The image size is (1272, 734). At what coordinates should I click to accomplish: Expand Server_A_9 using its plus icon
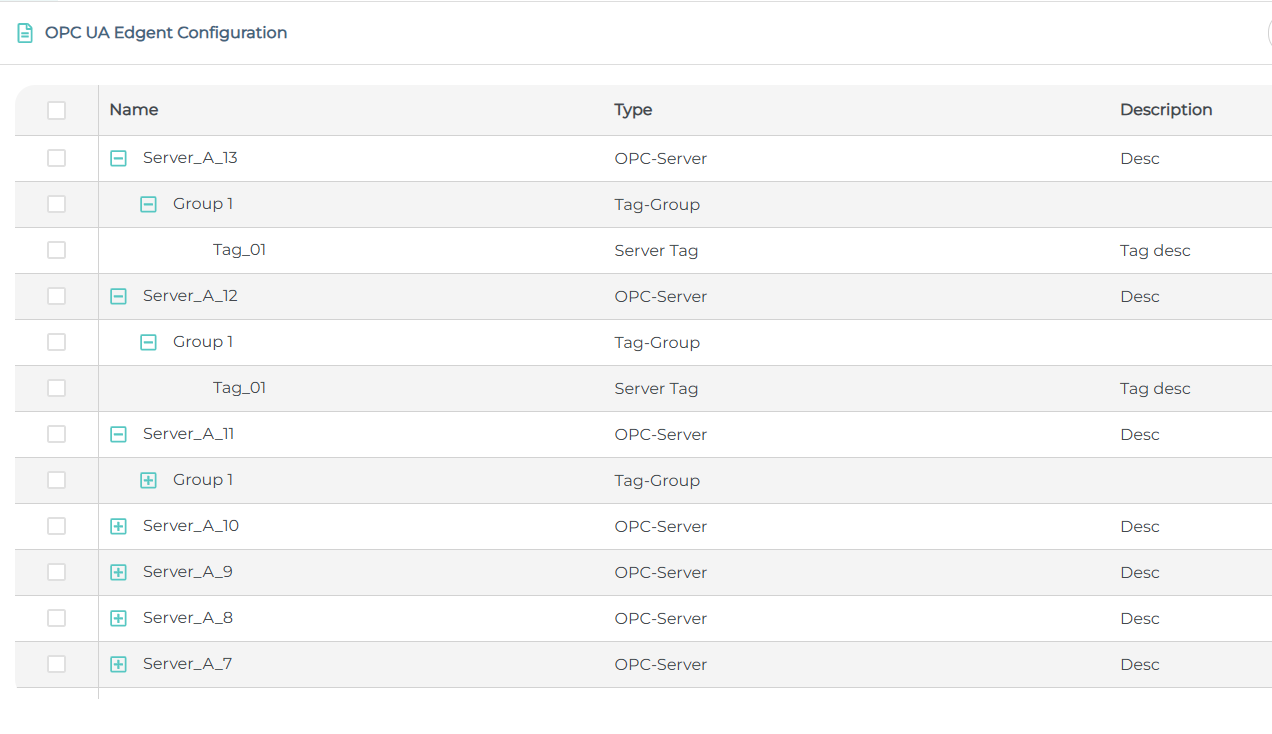(x=118, y=572)
